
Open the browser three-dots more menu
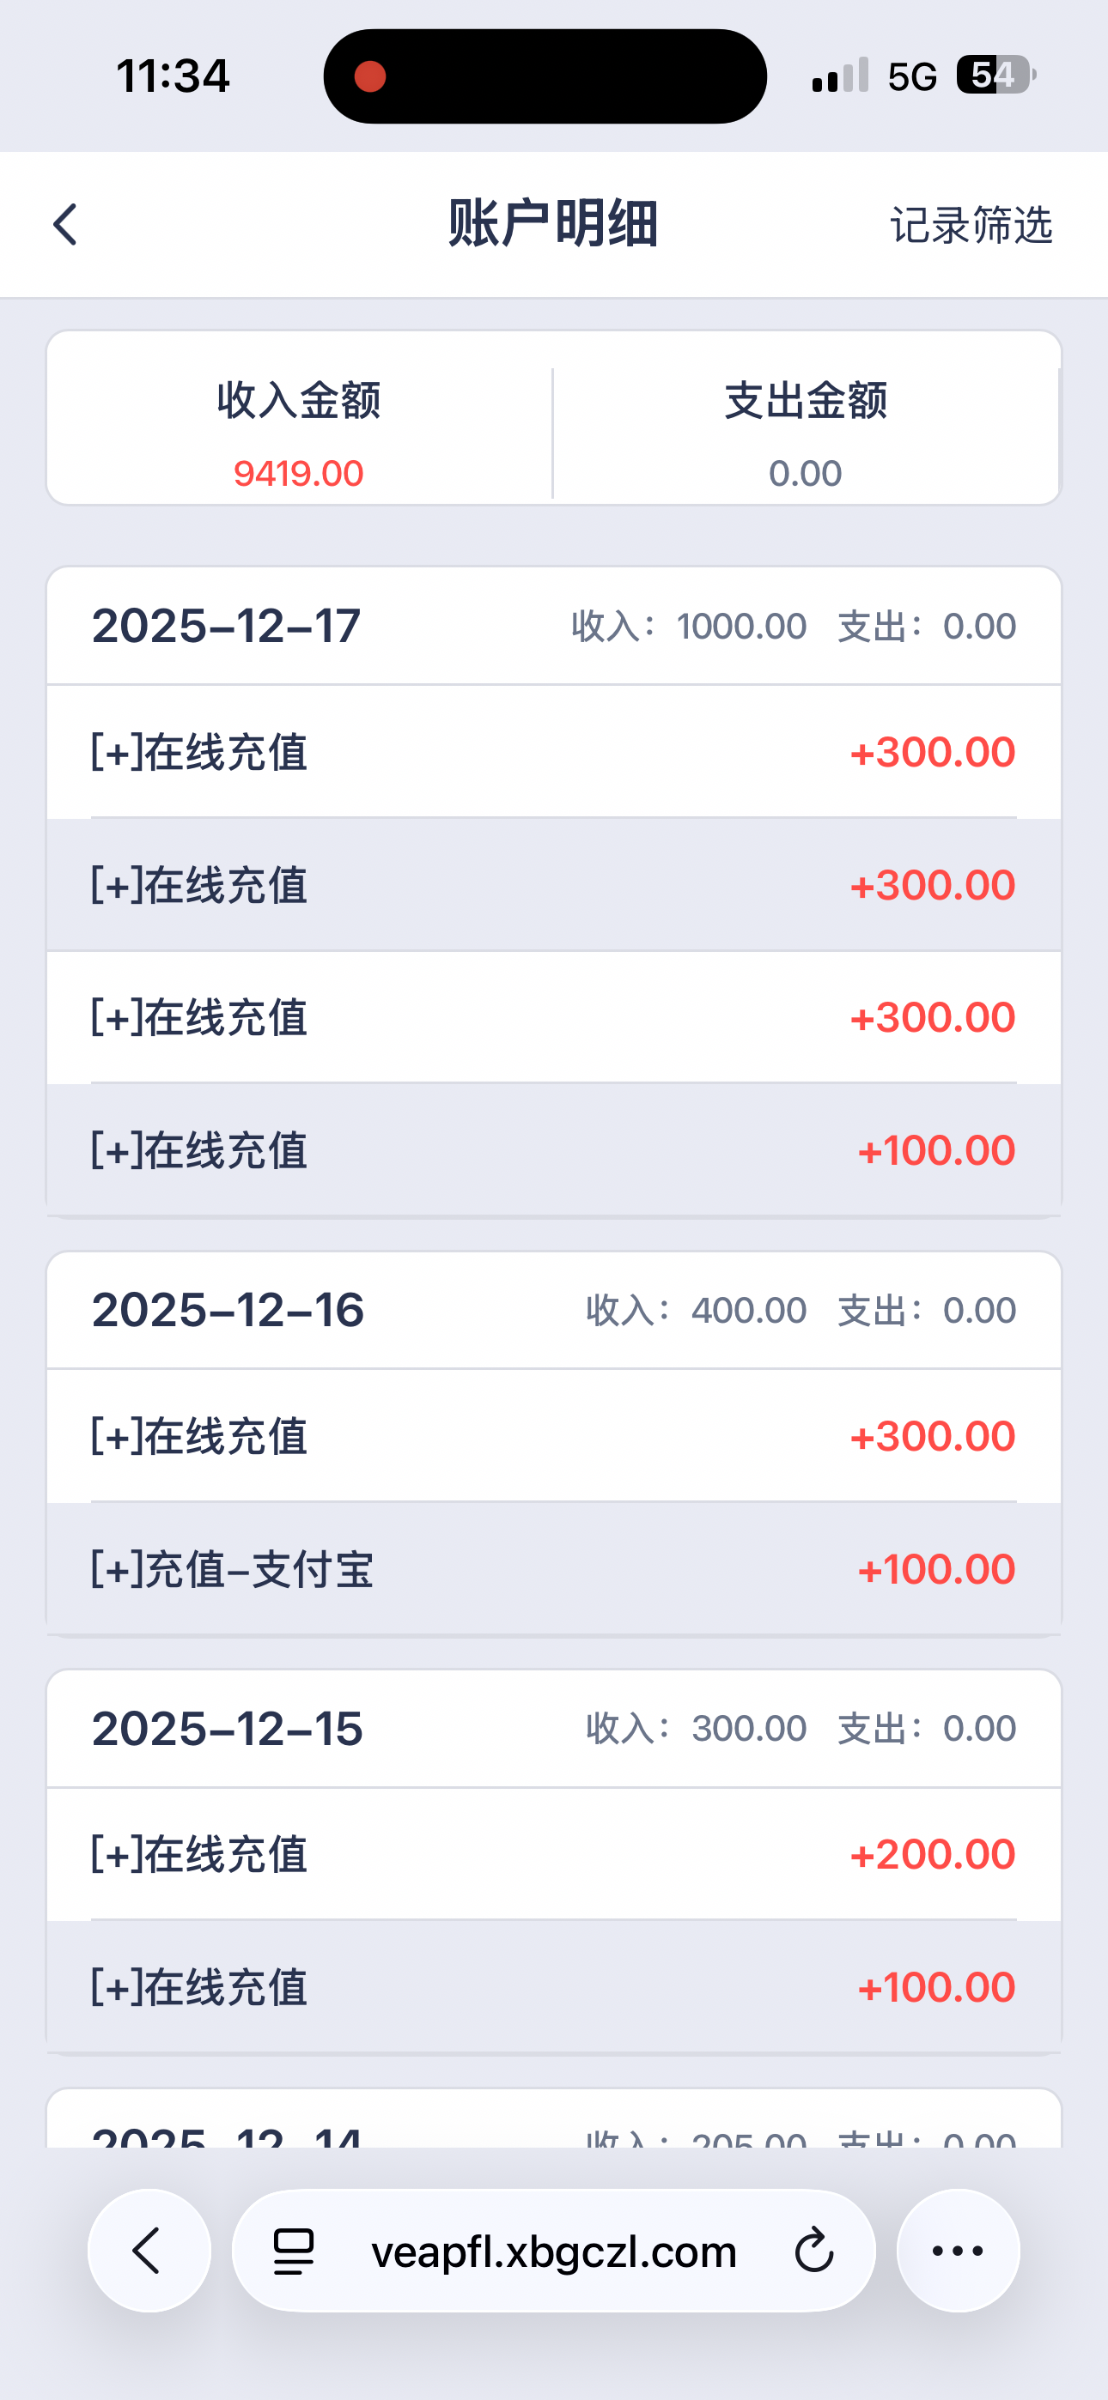(958, 2251)
